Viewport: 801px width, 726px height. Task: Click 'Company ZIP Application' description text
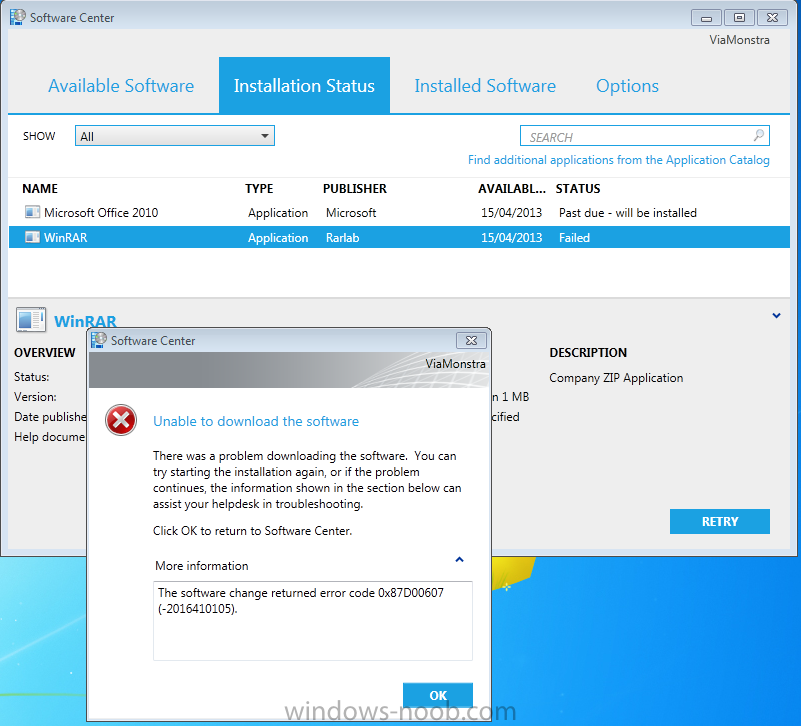[x=616, y=378]
